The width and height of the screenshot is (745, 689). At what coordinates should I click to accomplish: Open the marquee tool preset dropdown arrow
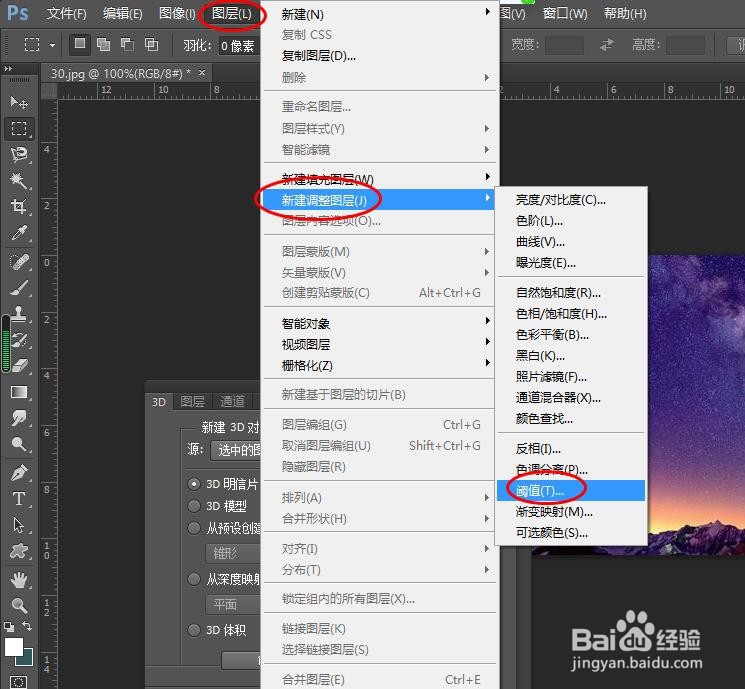[52, 46]
